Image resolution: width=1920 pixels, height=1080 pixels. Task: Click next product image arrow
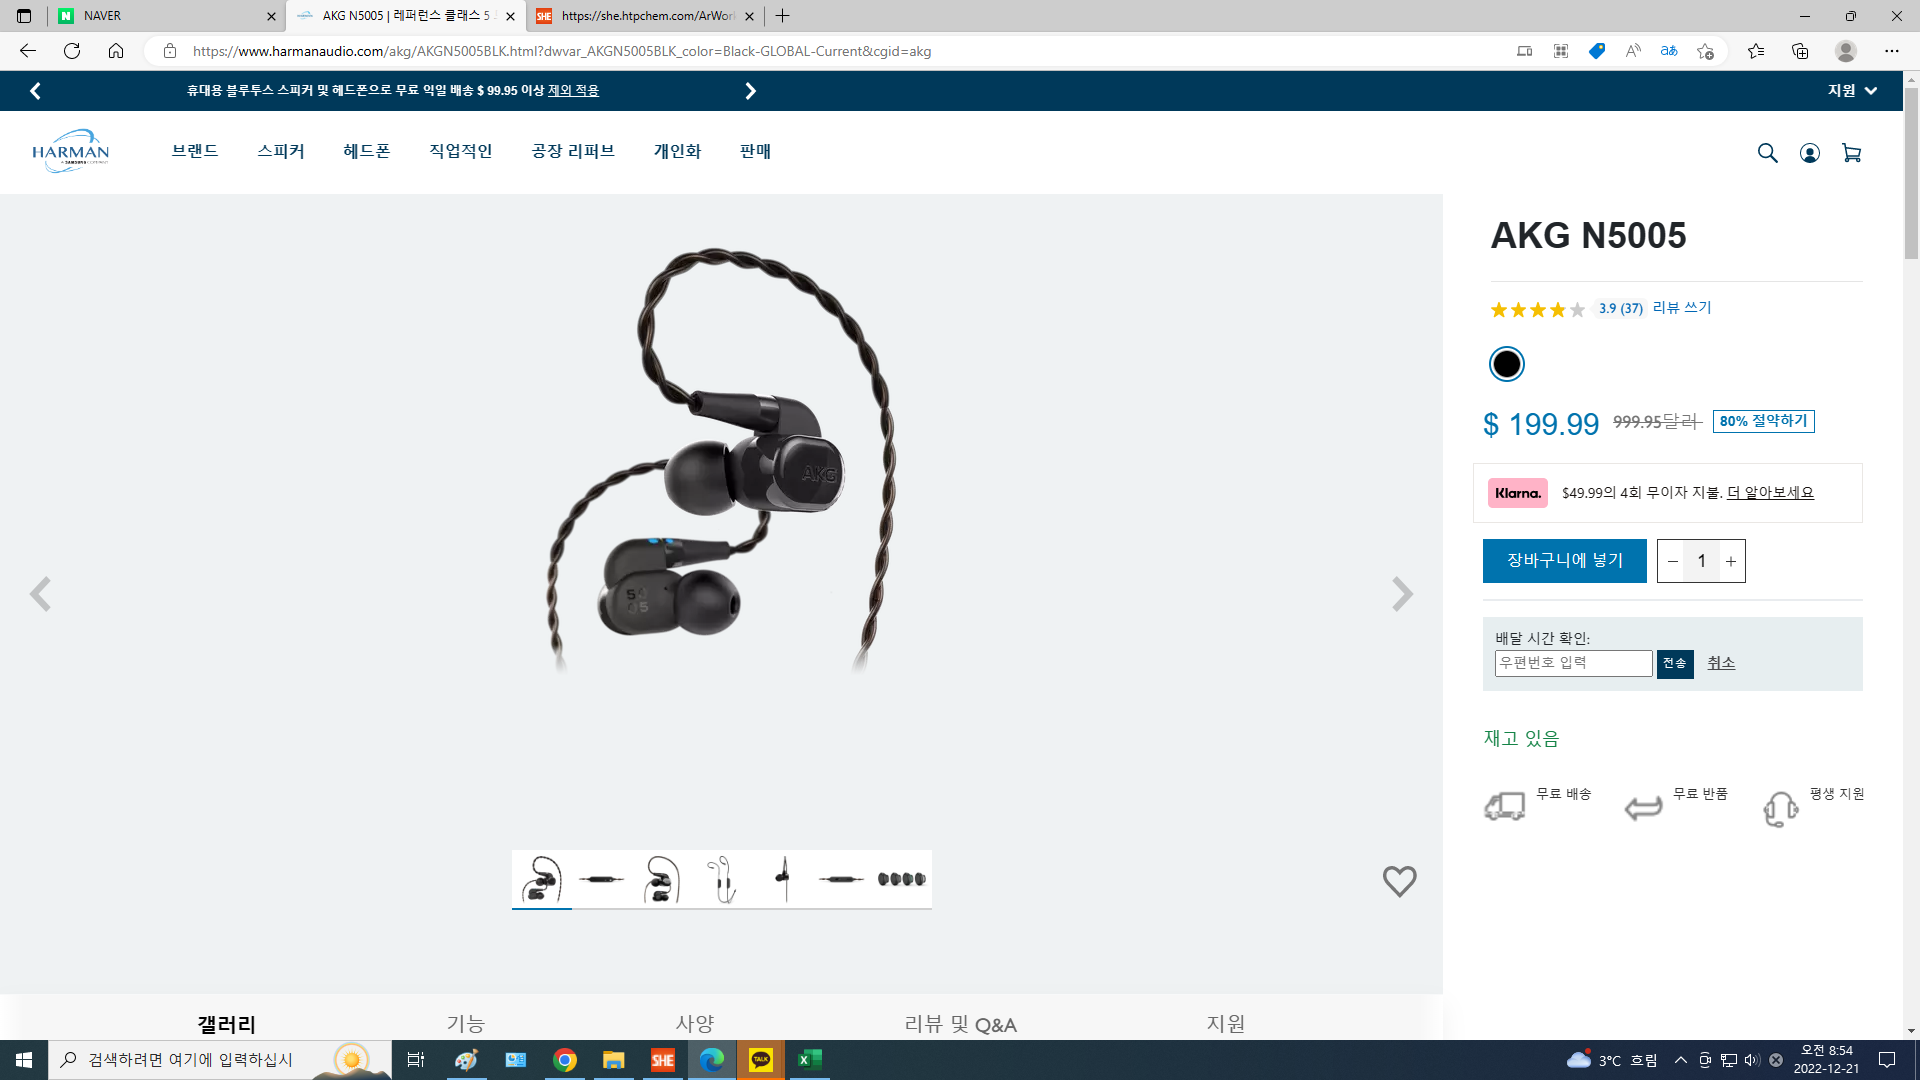[x=1402, y=594]
